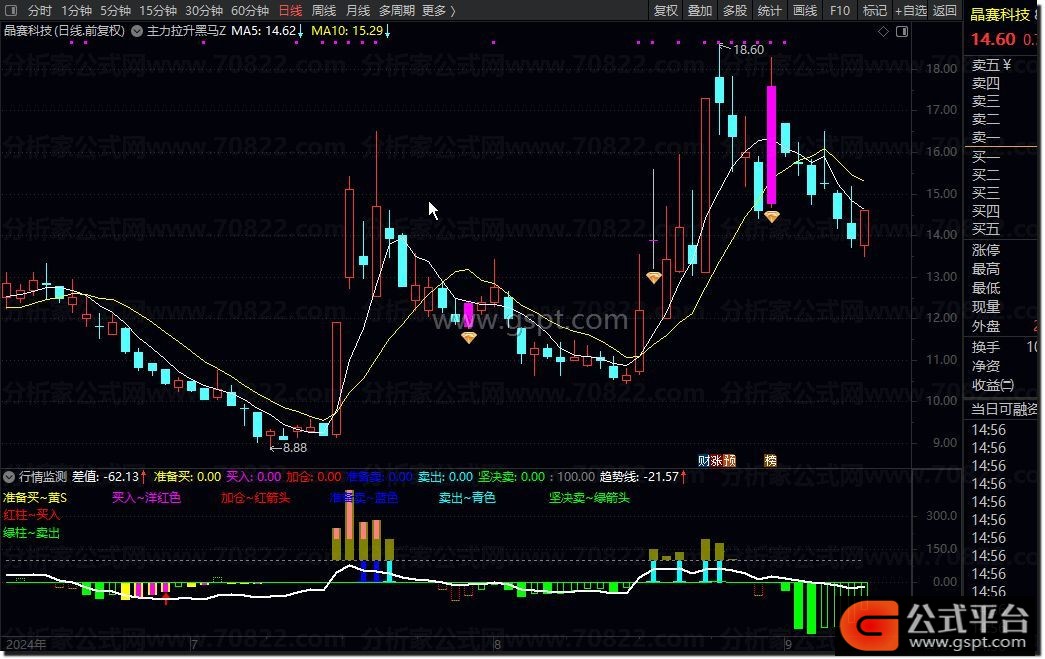
Task: Click the 加仓~红箭头 legend text
Action: pyautogui.click(x=255, y=498)
